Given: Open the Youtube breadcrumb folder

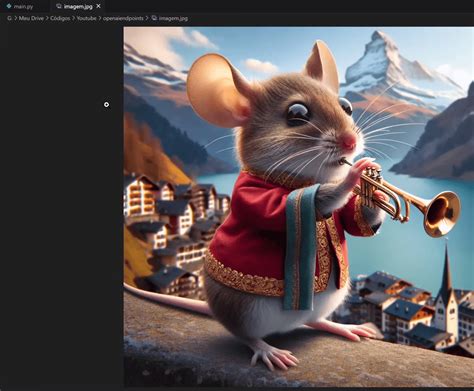Looking at the screenshot, I should 87,18.
